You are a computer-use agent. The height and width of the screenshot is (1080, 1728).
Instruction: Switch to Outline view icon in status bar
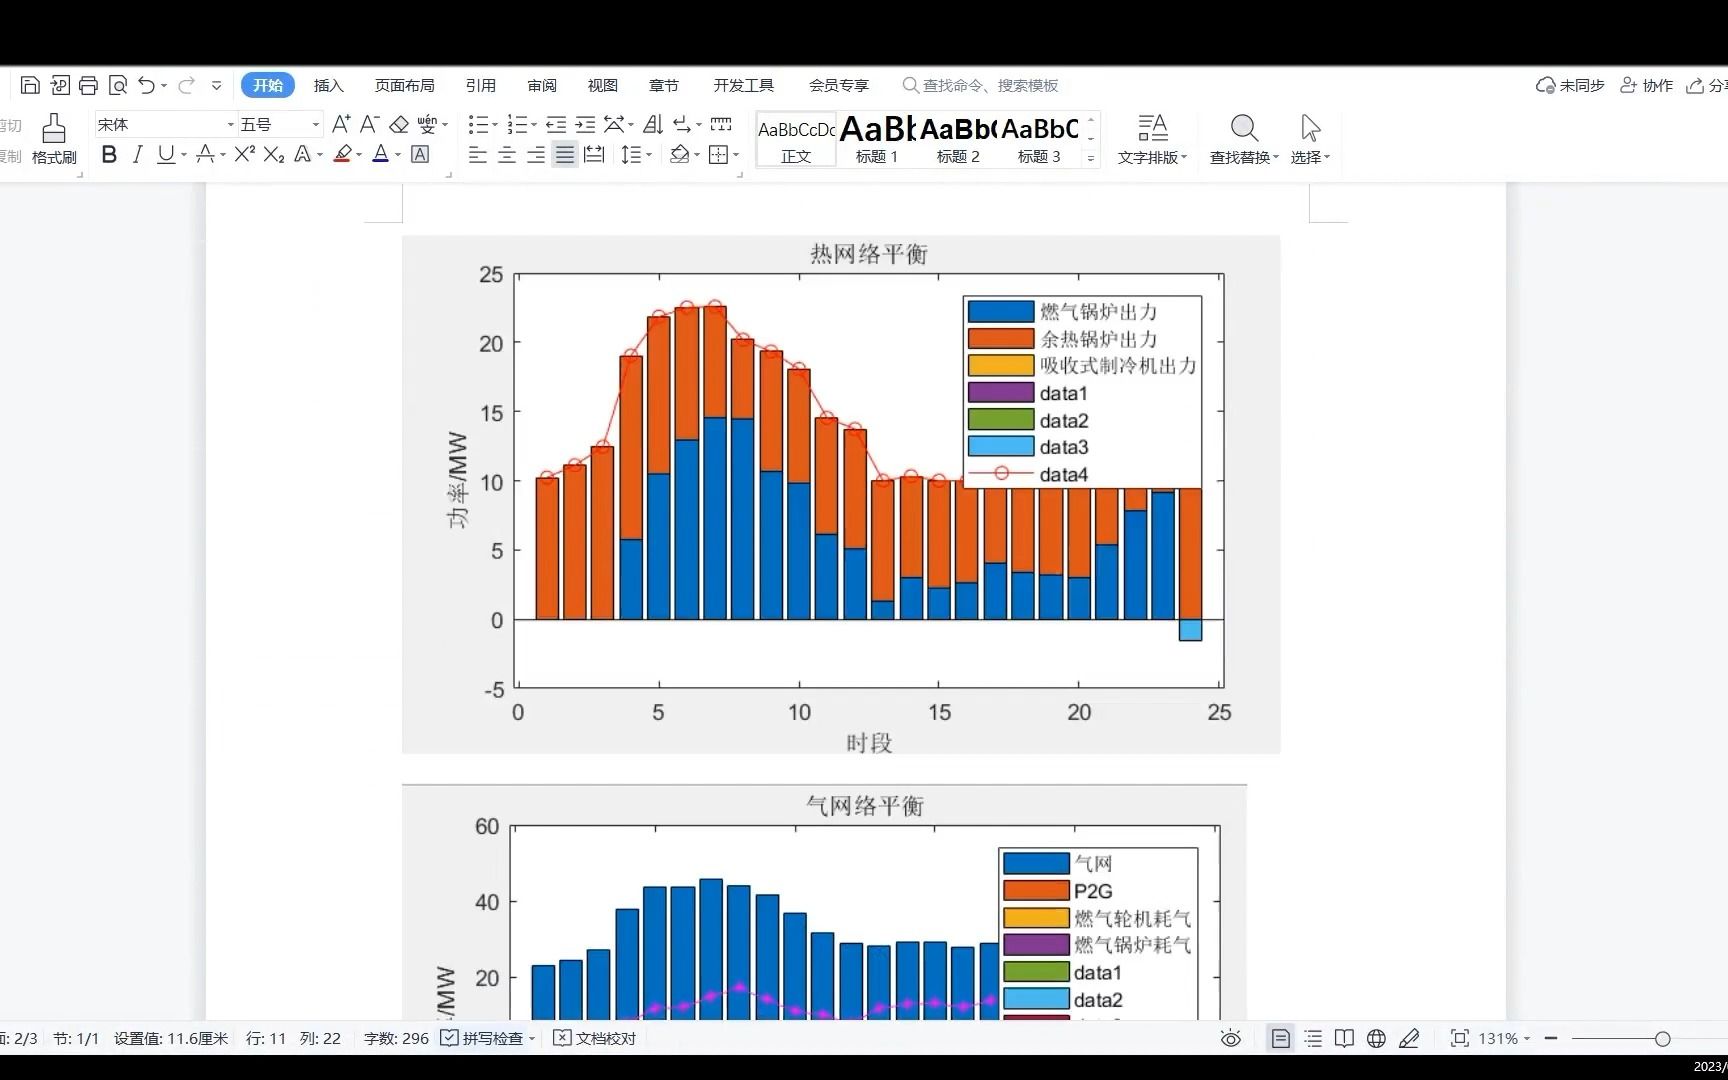(1313, 1038)
